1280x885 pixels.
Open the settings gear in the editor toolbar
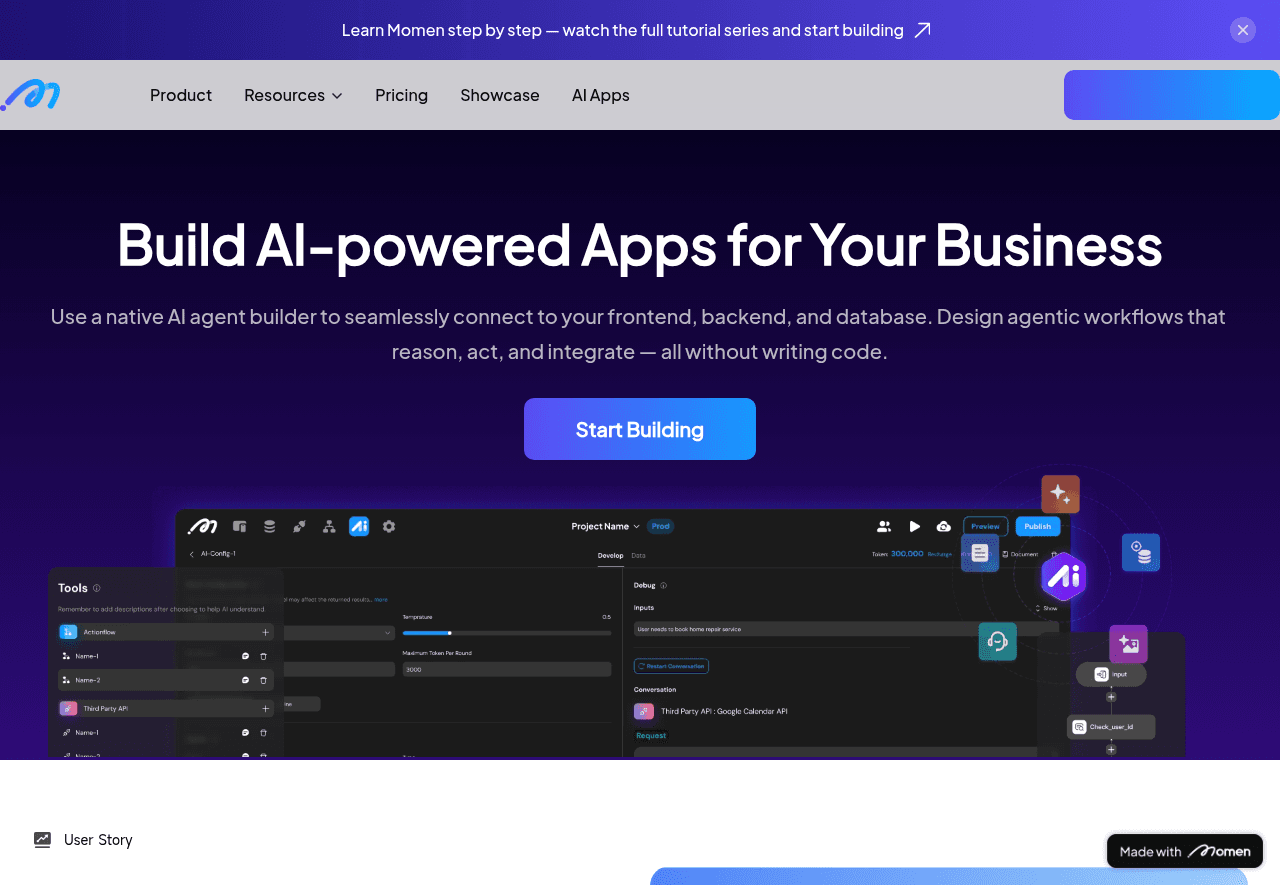(389, 526)
